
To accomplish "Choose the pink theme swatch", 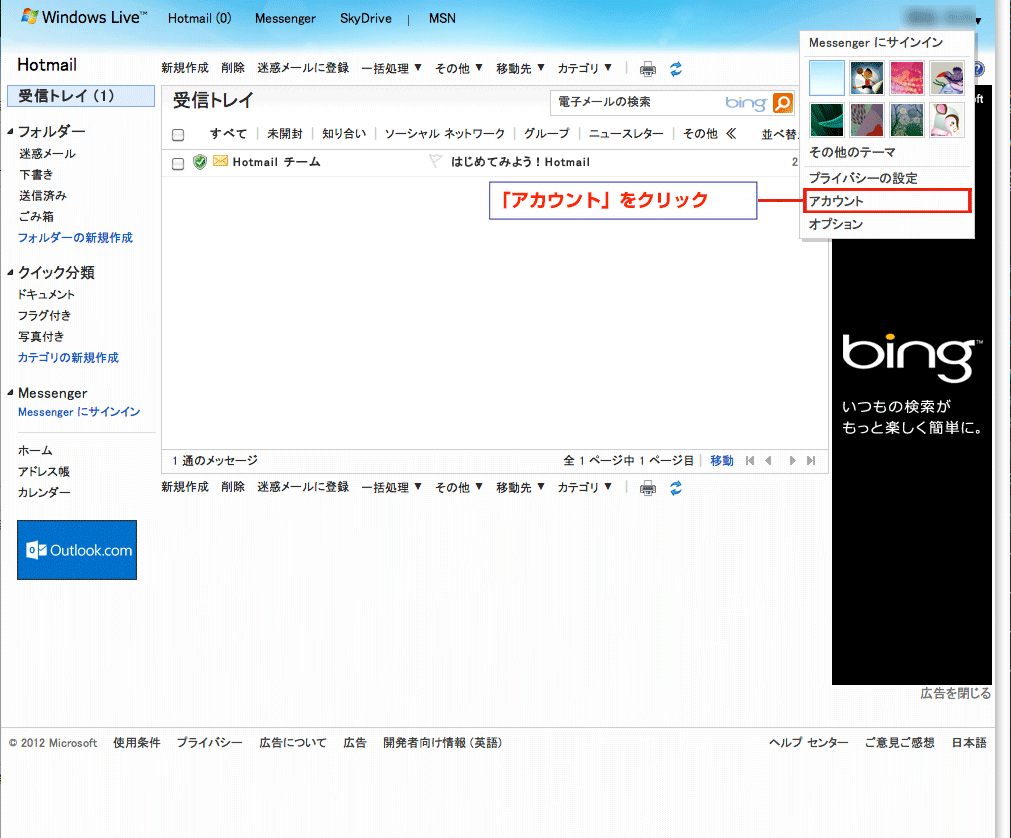I will tap(907, 78).
